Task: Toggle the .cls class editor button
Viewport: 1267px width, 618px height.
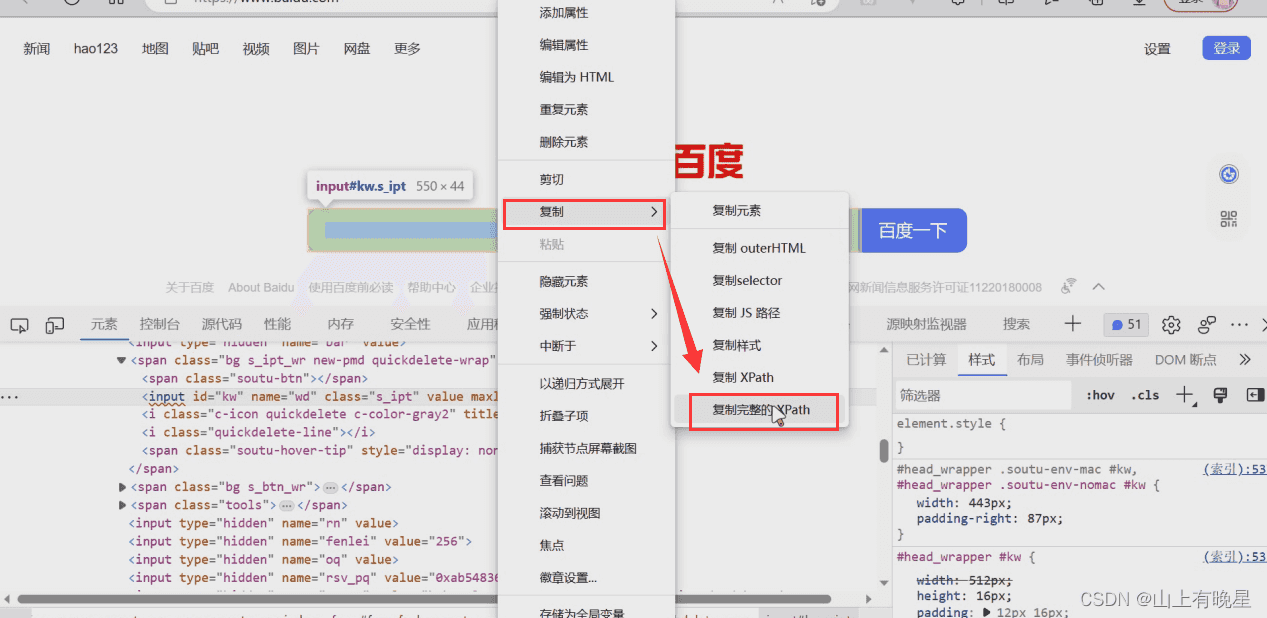Action: point(1145,395)
